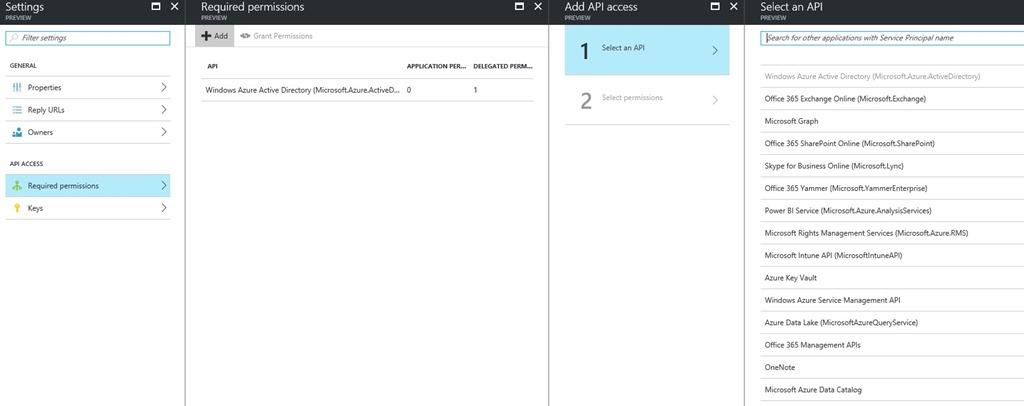Image resolution: width=1024 pixels, height=406 pixels.
Task: Click the API search input field
Action: tap(890, 38)
